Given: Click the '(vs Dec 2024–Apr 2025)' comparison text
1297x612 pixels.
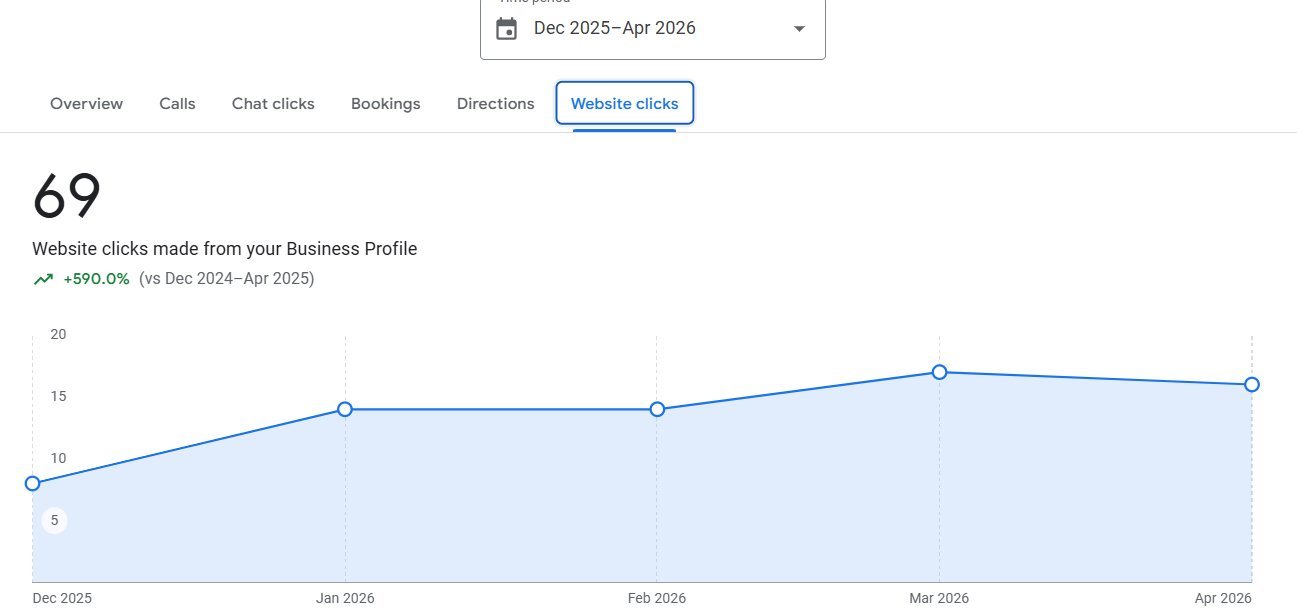Looking at the screenshot, I should click(227, 279).
